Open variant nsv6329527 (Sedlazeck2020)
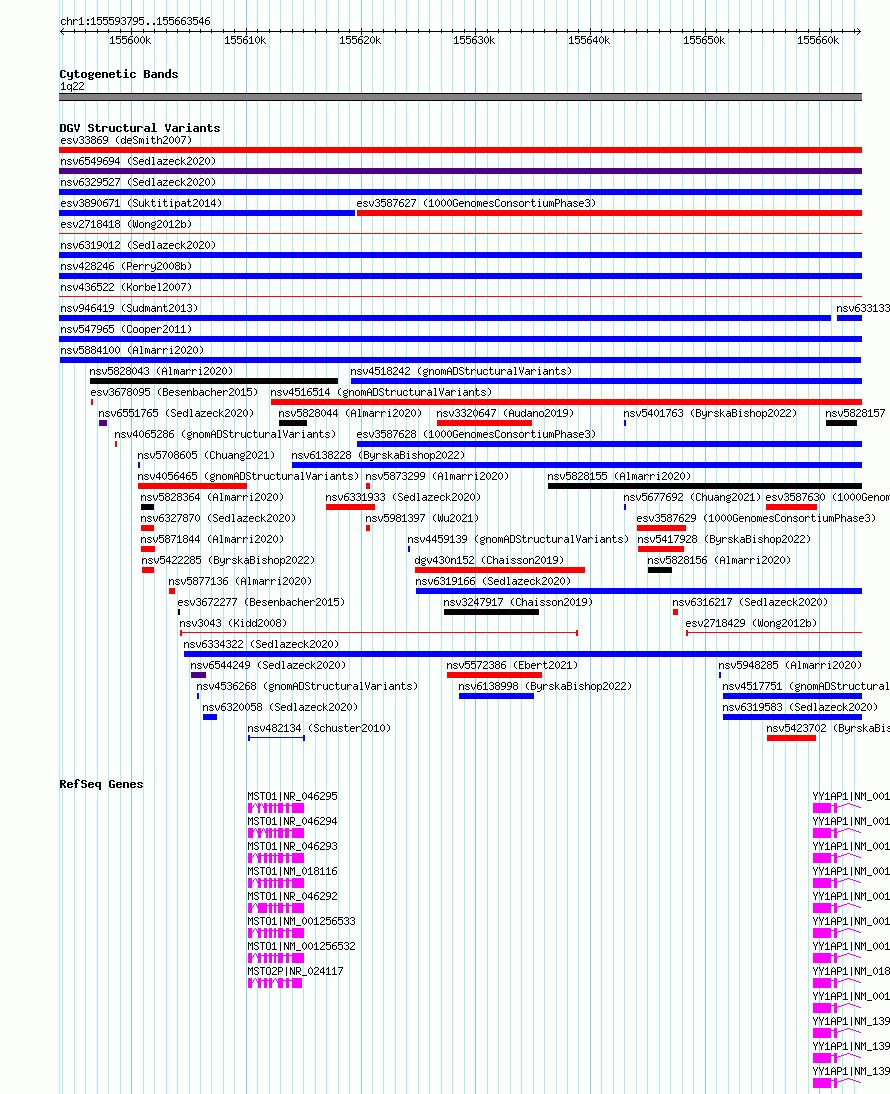 tap(460, 192)
